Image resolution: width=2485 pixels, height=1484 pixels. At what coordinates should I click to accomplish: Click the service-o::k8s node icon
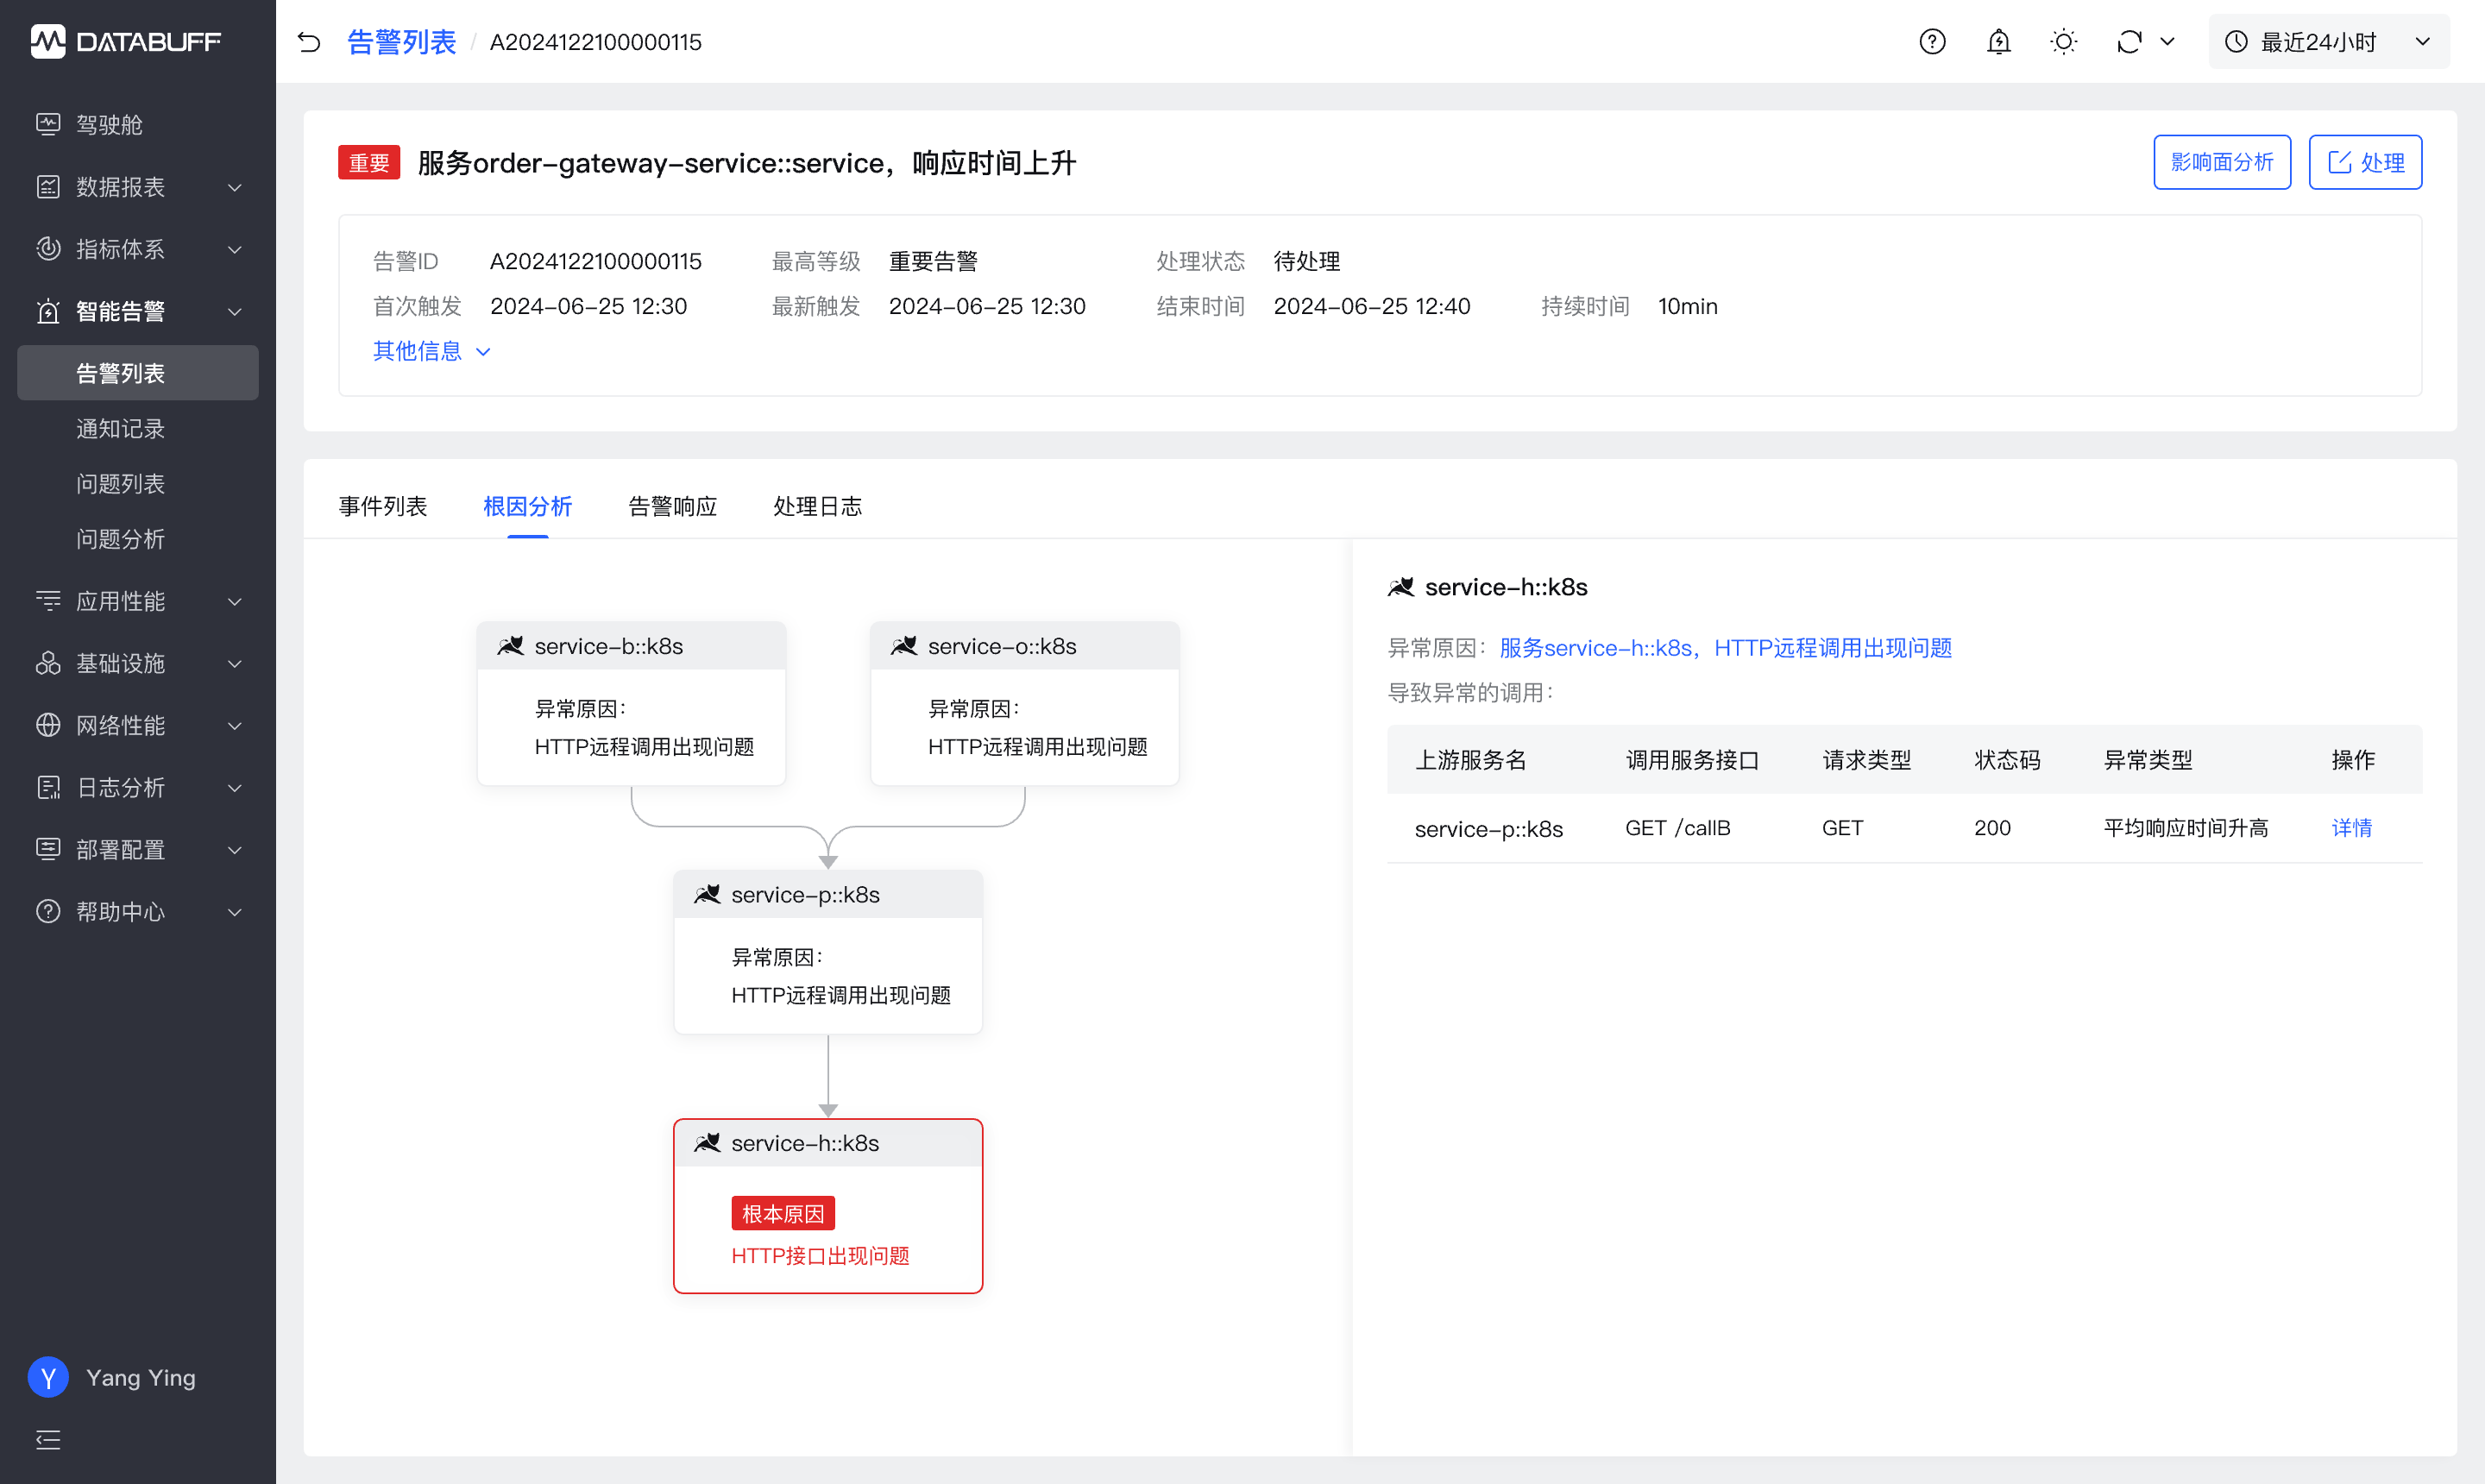(x=904, y=646)
